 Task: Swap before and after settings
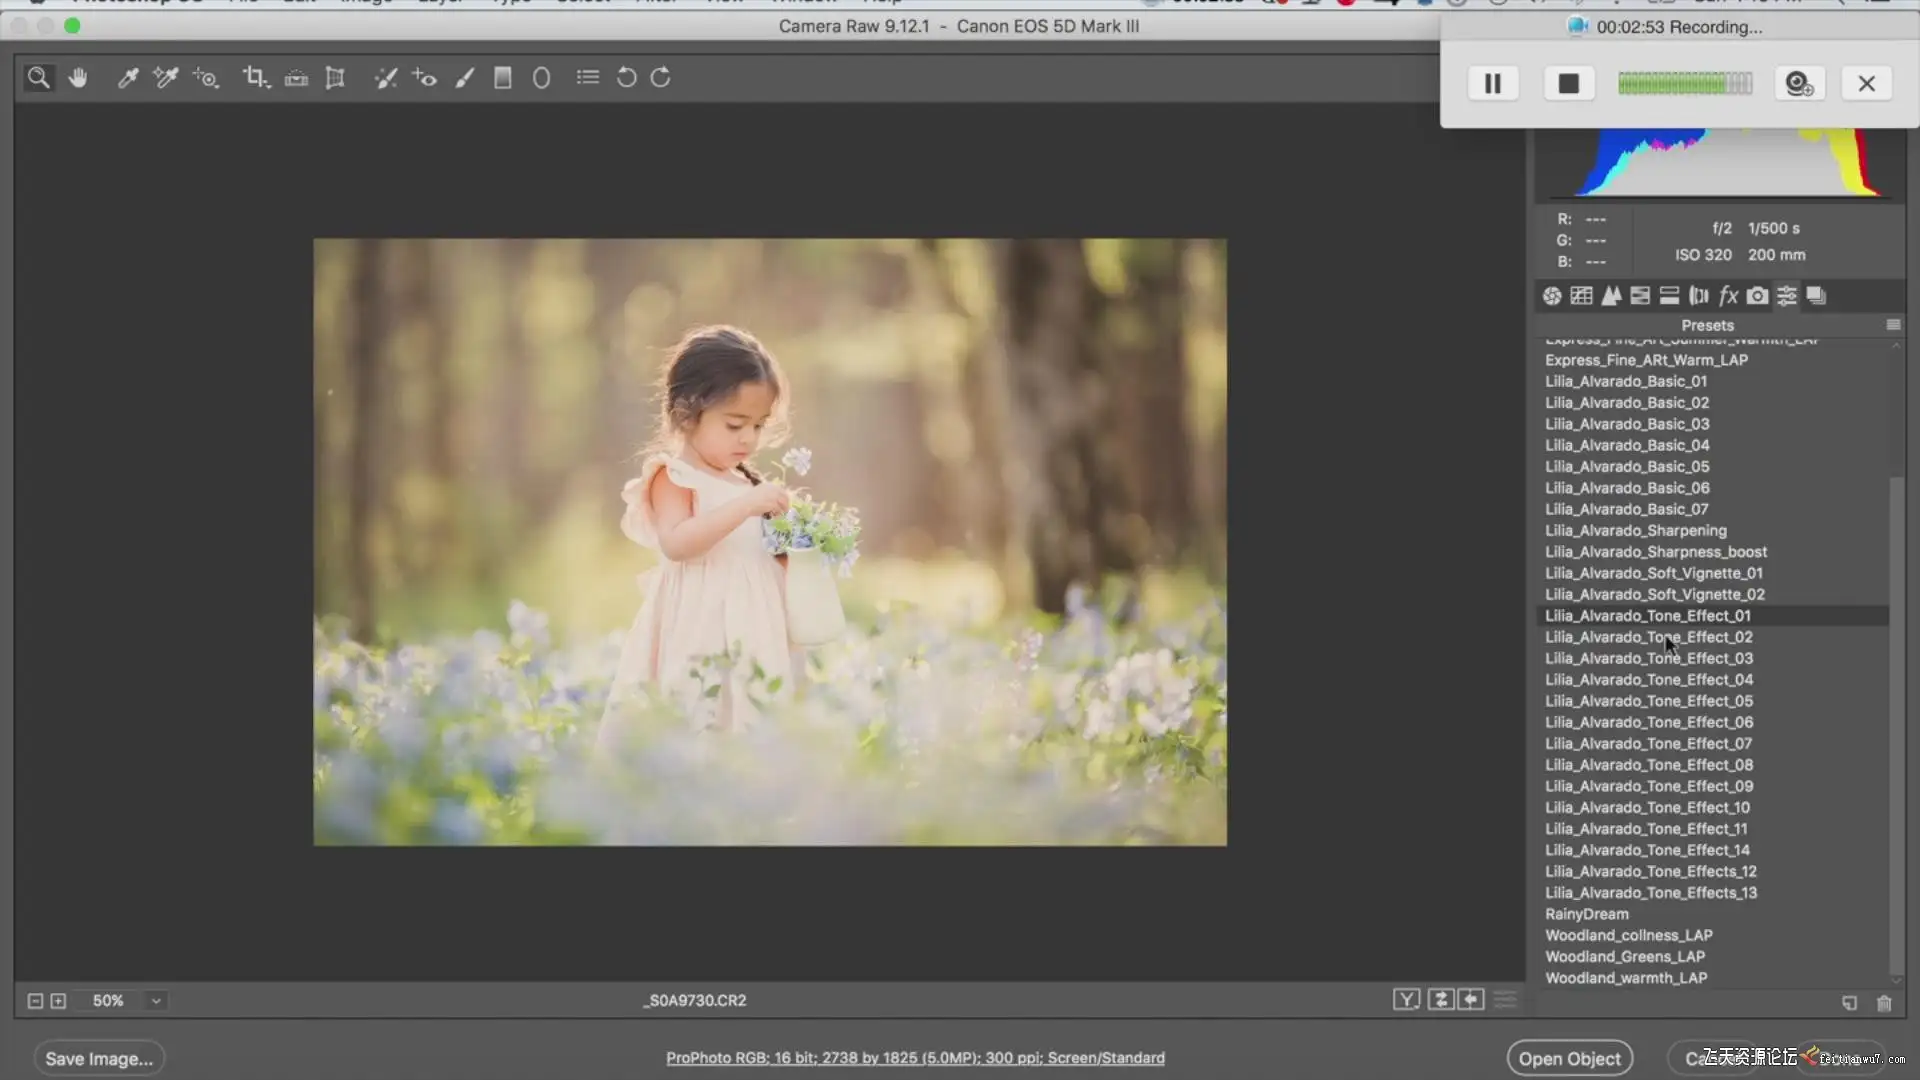[1440, 1000]
